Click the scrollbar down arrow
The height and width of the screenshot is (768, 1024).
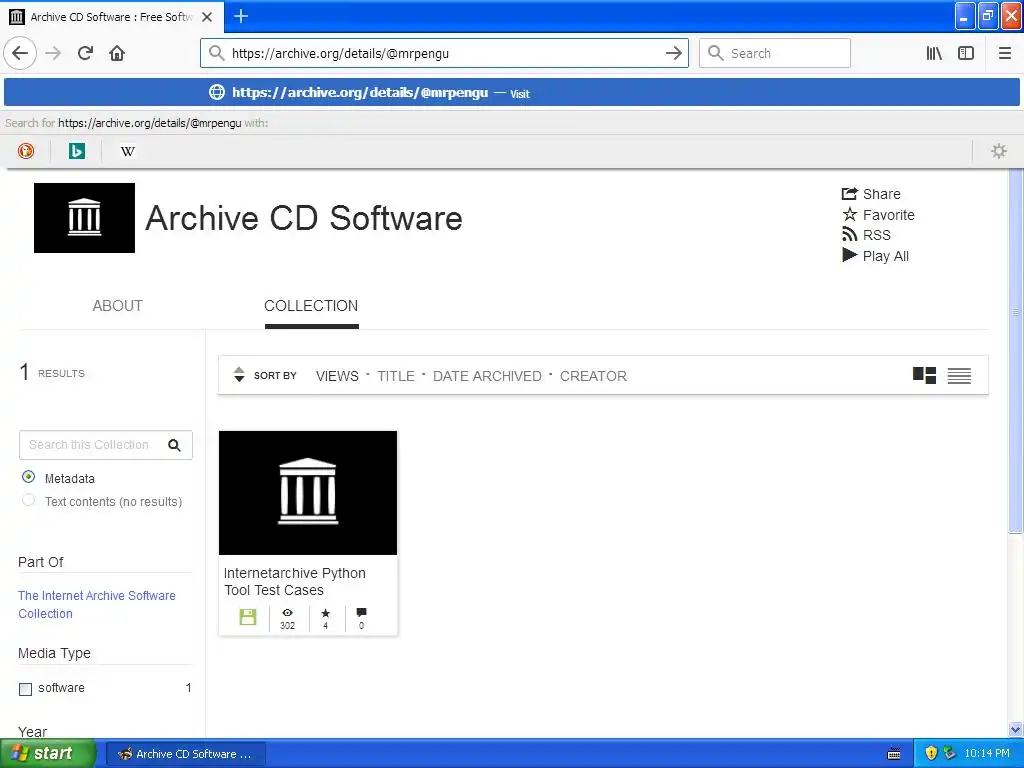pyautogui.click(x=1016, y=729)
